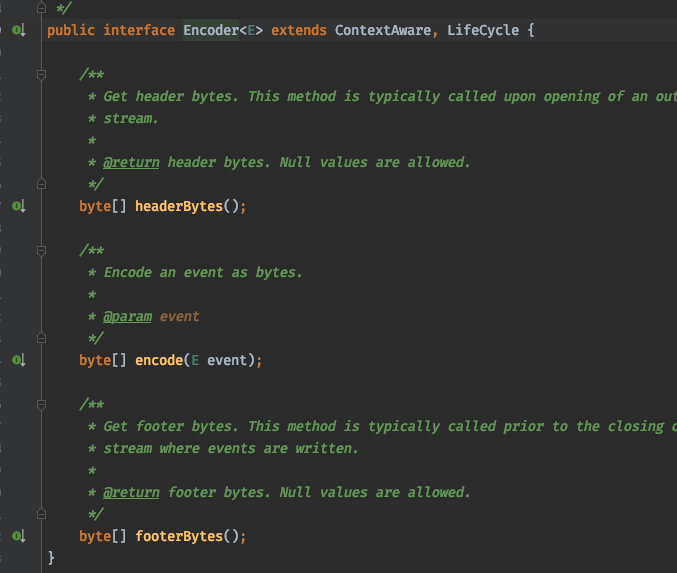677x573 pixels.
Task: Click the 'event' word in @param Javadoc
Action: coord(180,317)
